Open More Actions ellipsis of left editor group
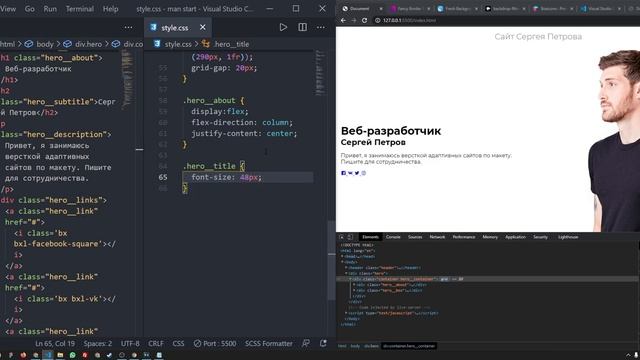The image size is (640, 360). click(128, 27)
